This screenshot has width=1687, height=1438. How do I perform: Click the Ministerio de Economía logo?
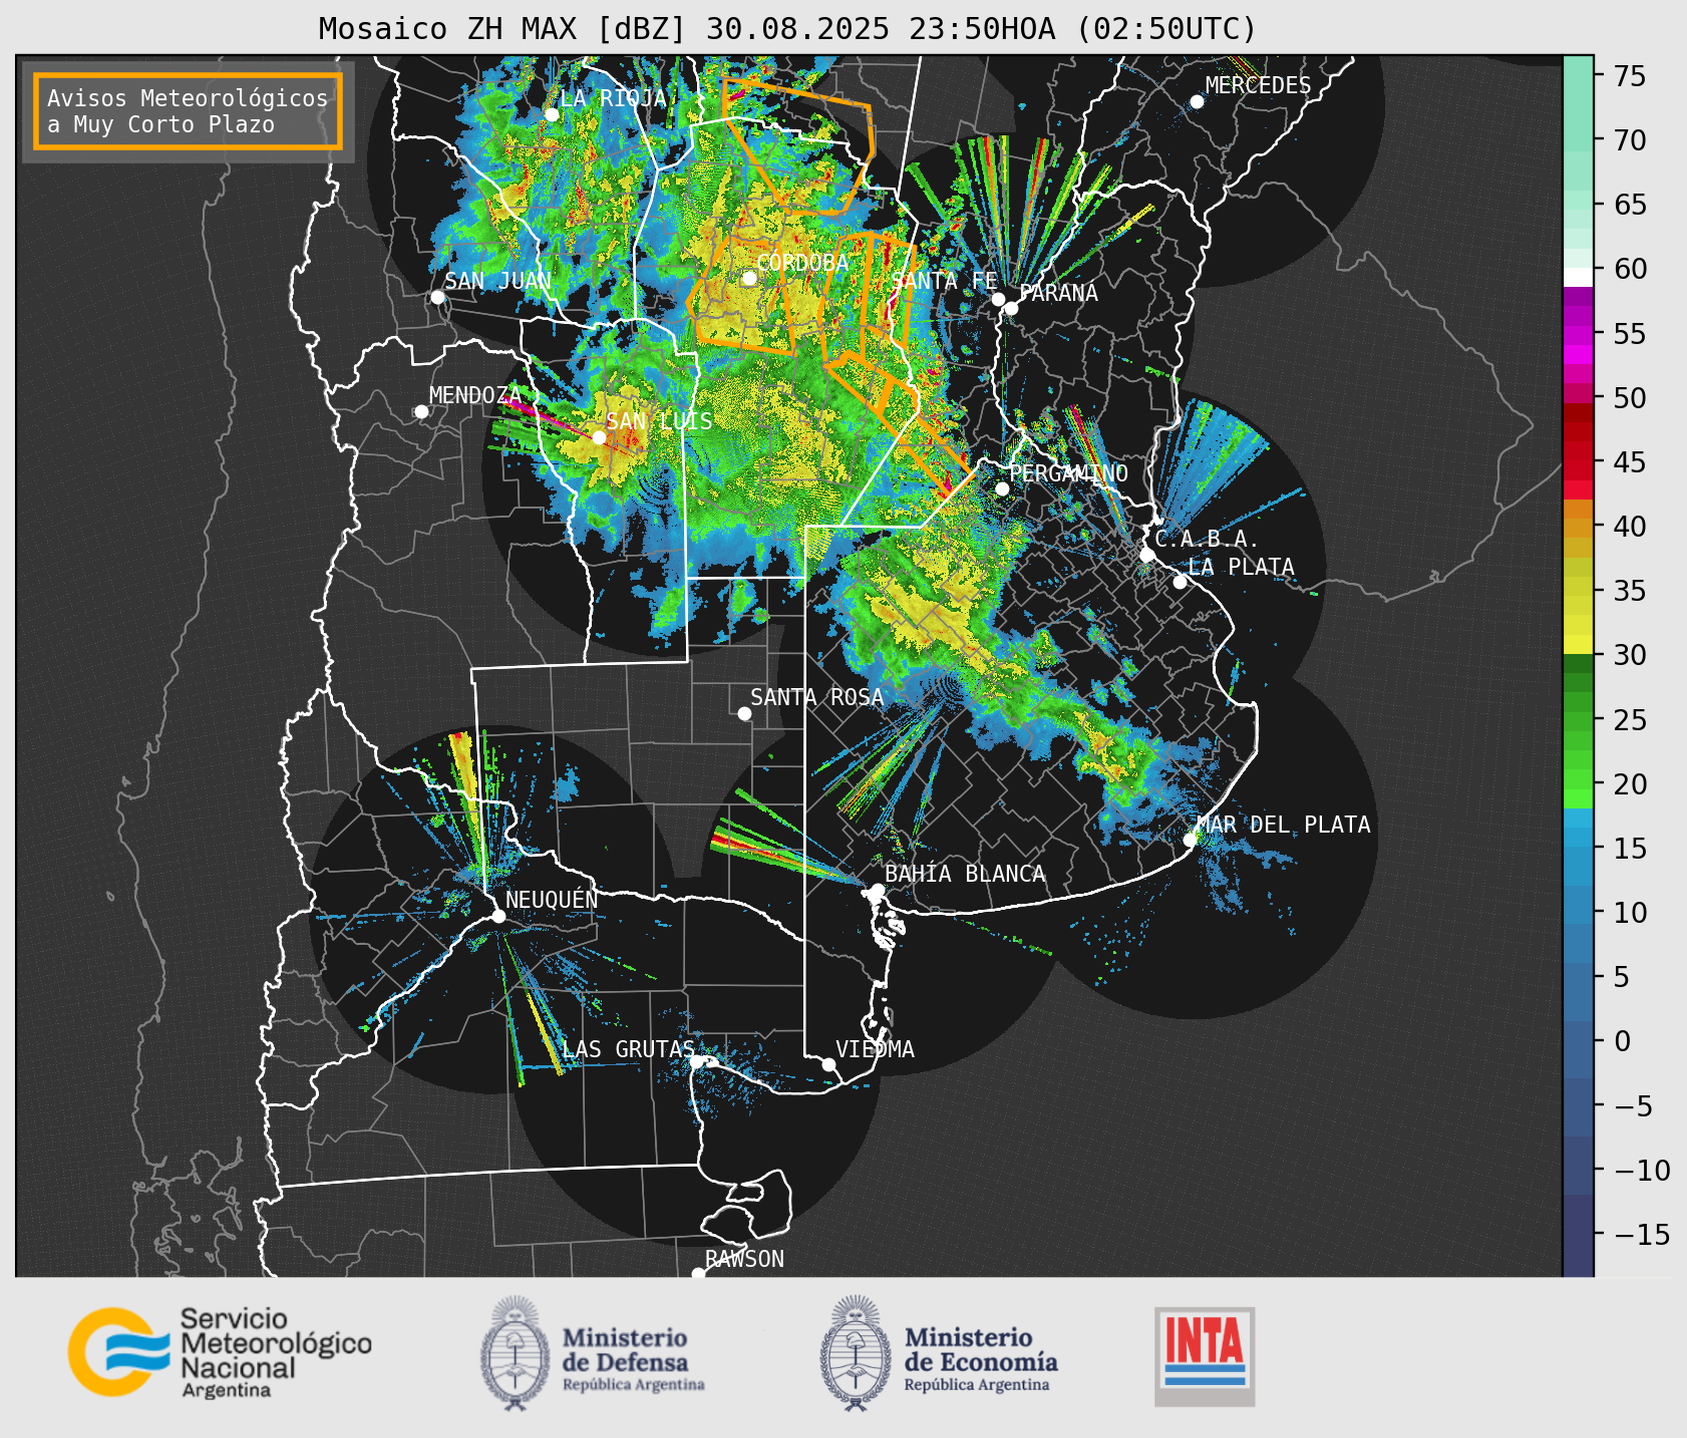pyautogui.click(x=939, y=1353)
